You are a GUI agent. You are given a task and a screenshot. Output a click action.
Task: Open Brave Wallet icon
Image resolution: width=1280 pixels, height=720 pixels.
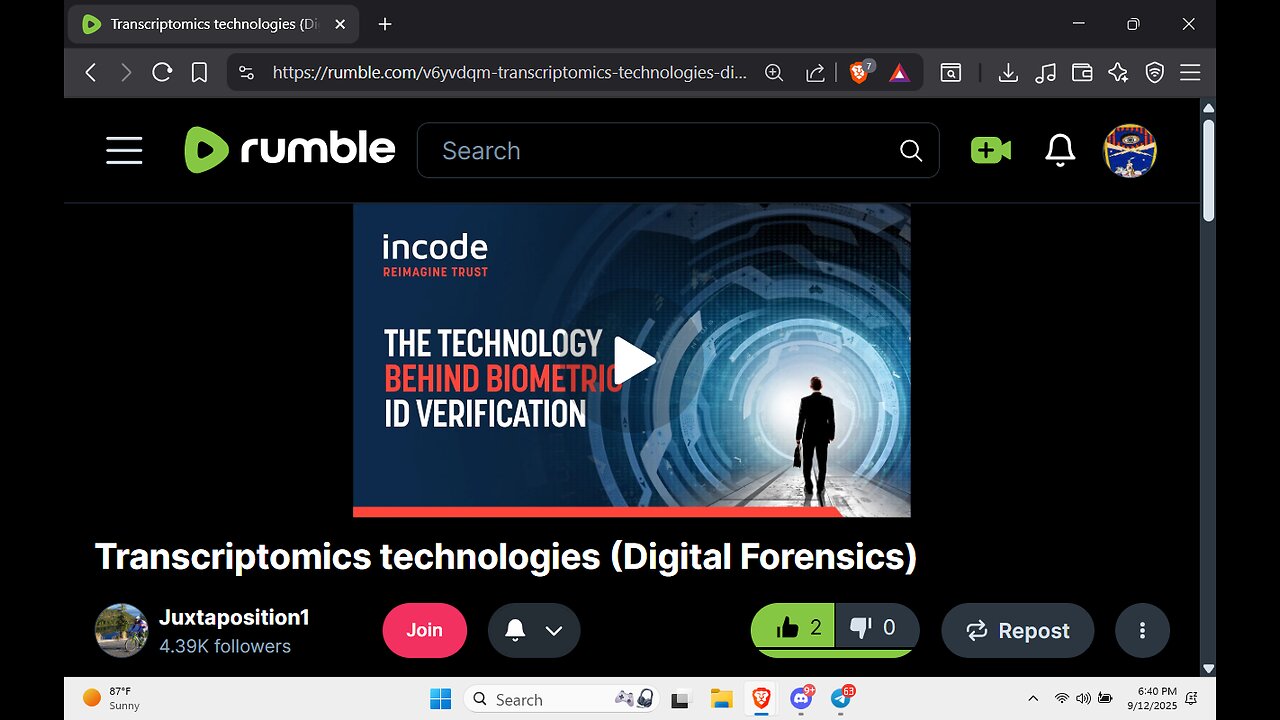(x=1082, y=72)
